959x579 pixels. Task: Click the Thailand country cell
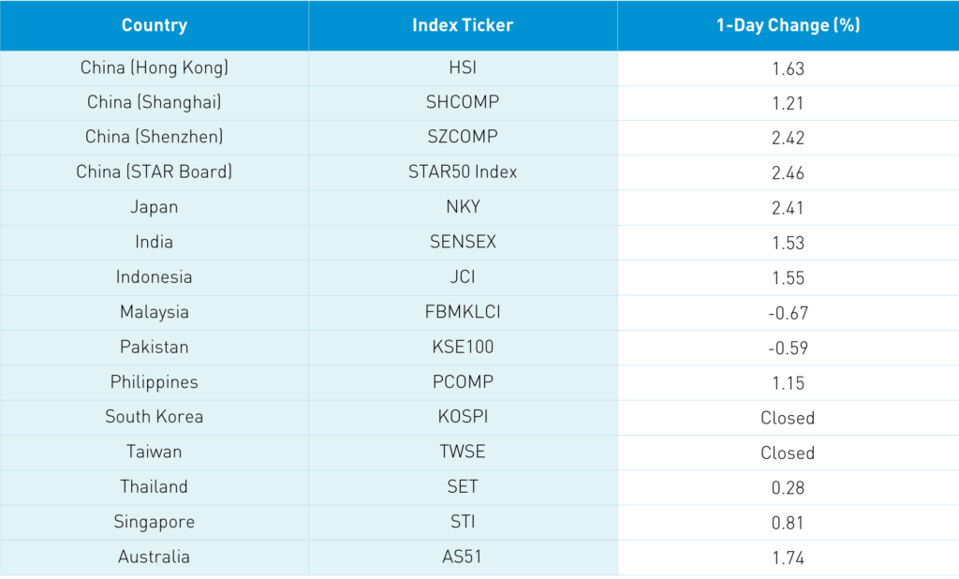click(154, 487)
